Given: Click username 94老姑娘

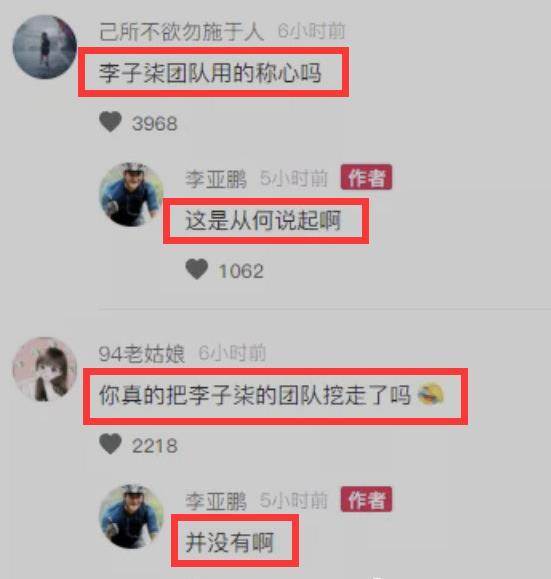Looking at the screenshot, I should 141,353.
